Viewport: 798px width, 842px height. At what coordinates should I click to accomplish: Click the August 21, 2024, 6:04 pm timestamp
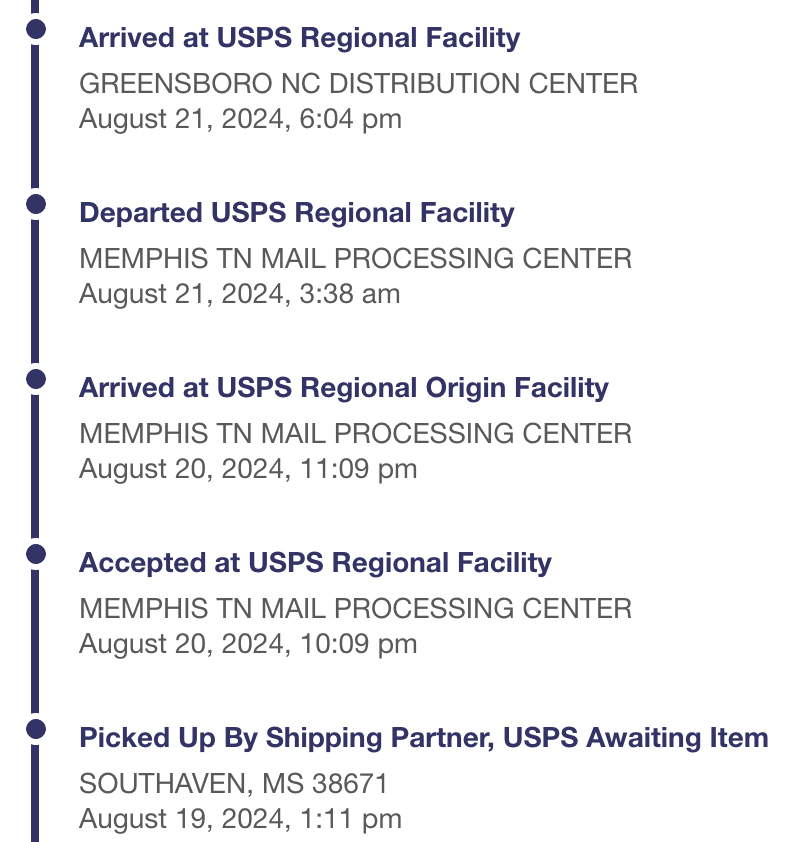click(240, 119)
